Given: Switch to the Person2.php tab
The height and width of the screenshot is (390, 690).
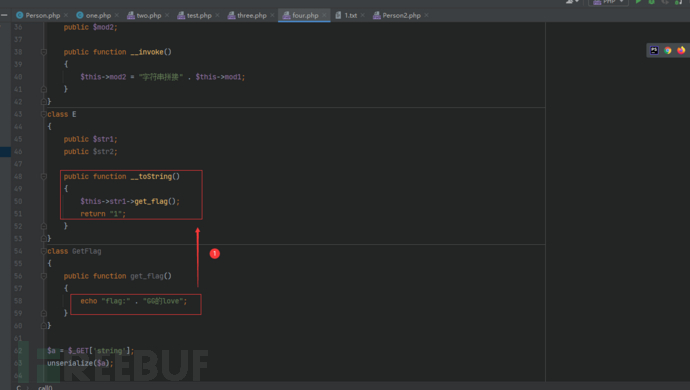Looking at the screenshot, I should (x=401, y=15).
